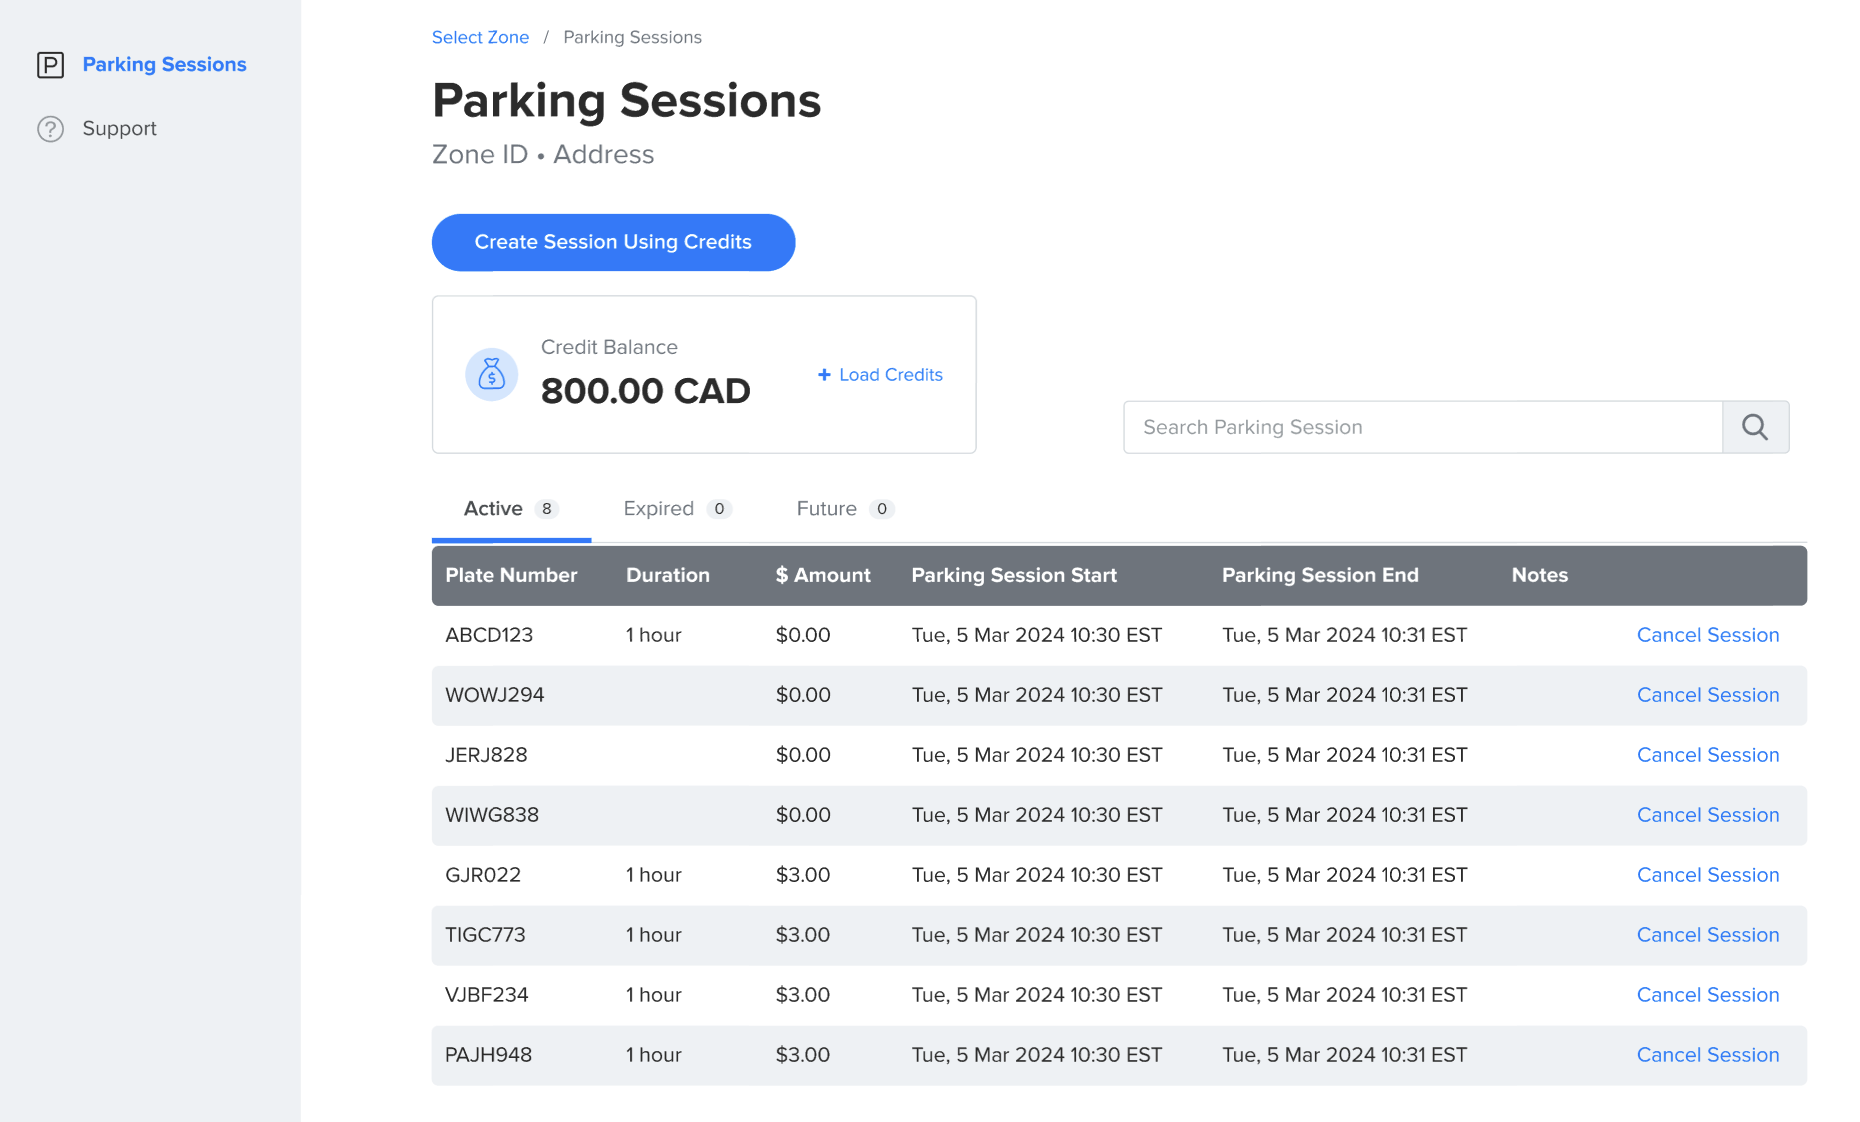Screen dimensions: 1860x1122
Task: Go back via Select Zone breadcrumb
Action: pos(480,37)
